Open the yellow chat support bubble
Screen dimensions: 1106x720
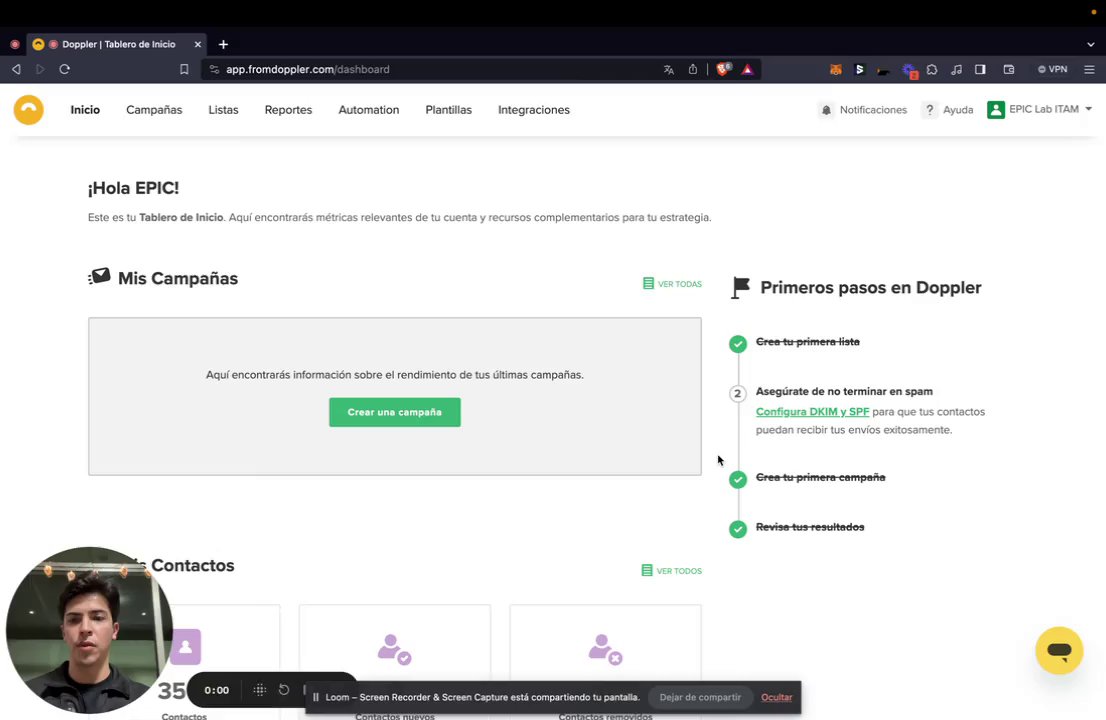(x=1059, y=650)
